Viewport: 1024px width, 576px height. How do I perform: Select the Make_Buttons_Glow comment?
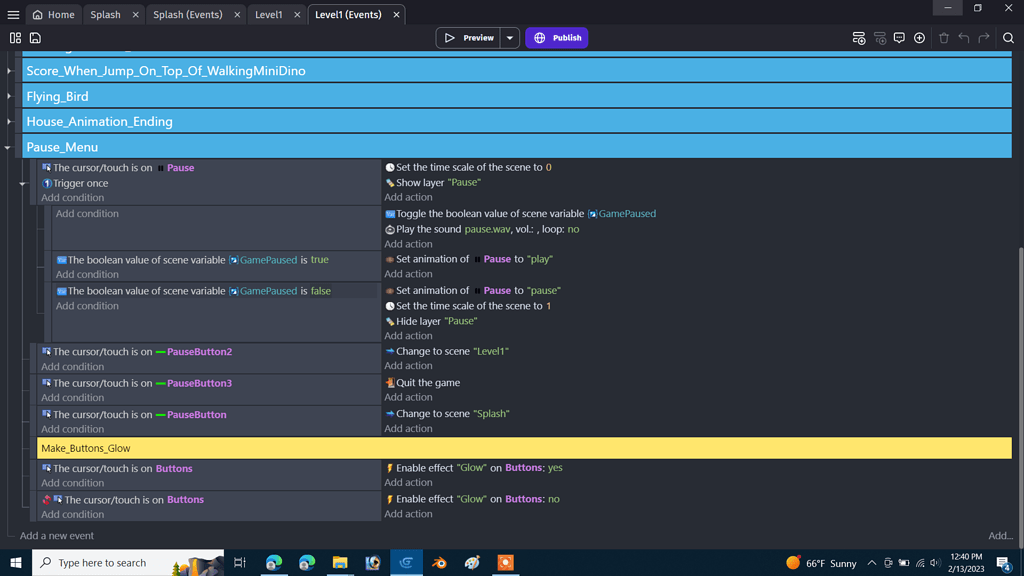tap(524, 448)
